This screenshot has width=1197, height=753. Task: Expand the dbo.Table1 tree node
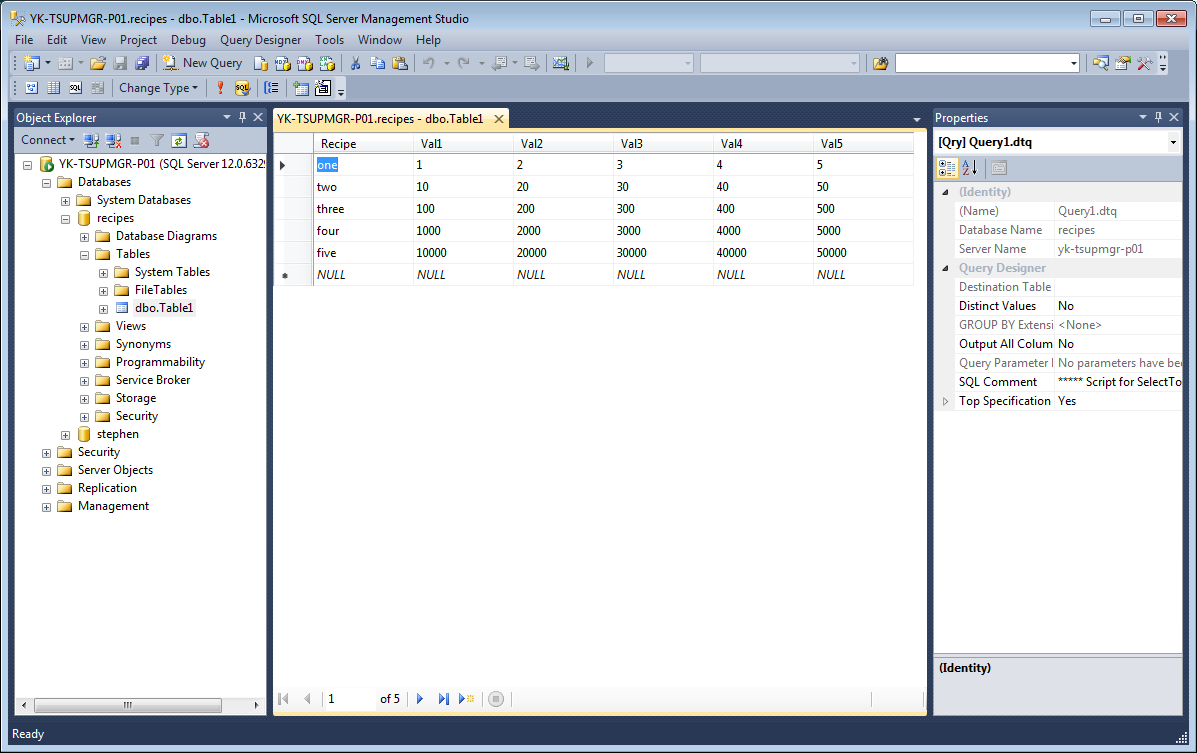pos(103,309)
